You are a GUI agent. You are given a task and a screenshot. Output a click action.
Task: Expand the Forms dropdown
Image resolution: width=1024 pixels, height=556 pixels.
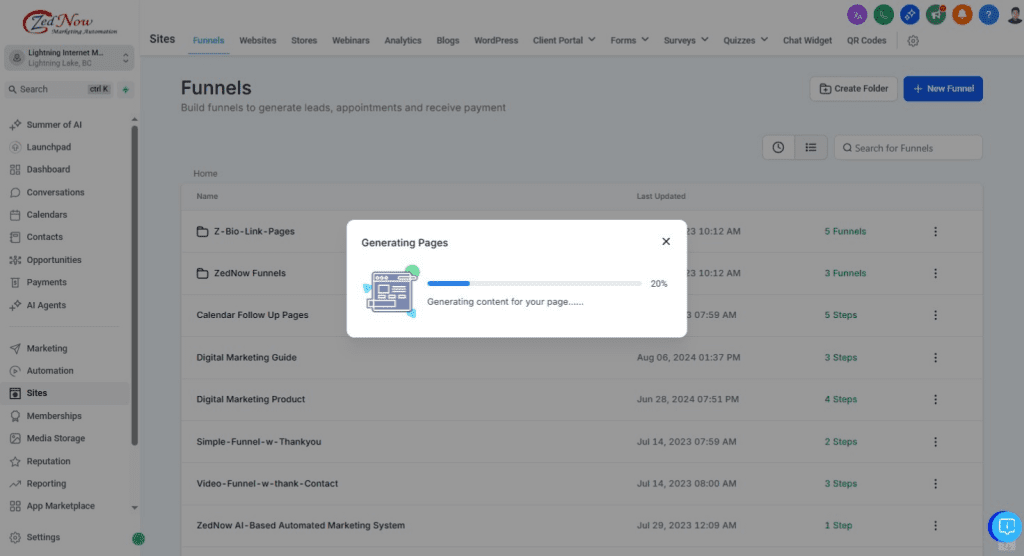(x=629, y=41)
